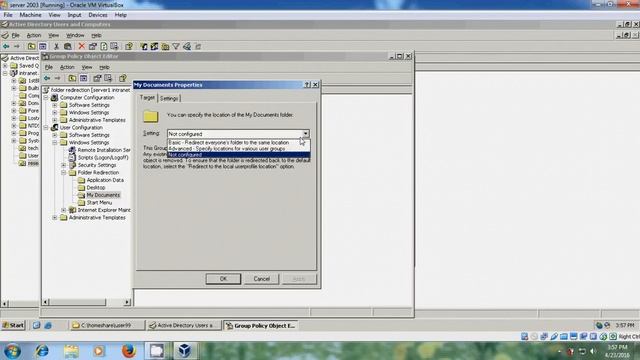Image resolution: width=640 pixels, height=360 pixels.
Task: Click Cancel in My Documents Properties
Action: [x=262, y=279]
